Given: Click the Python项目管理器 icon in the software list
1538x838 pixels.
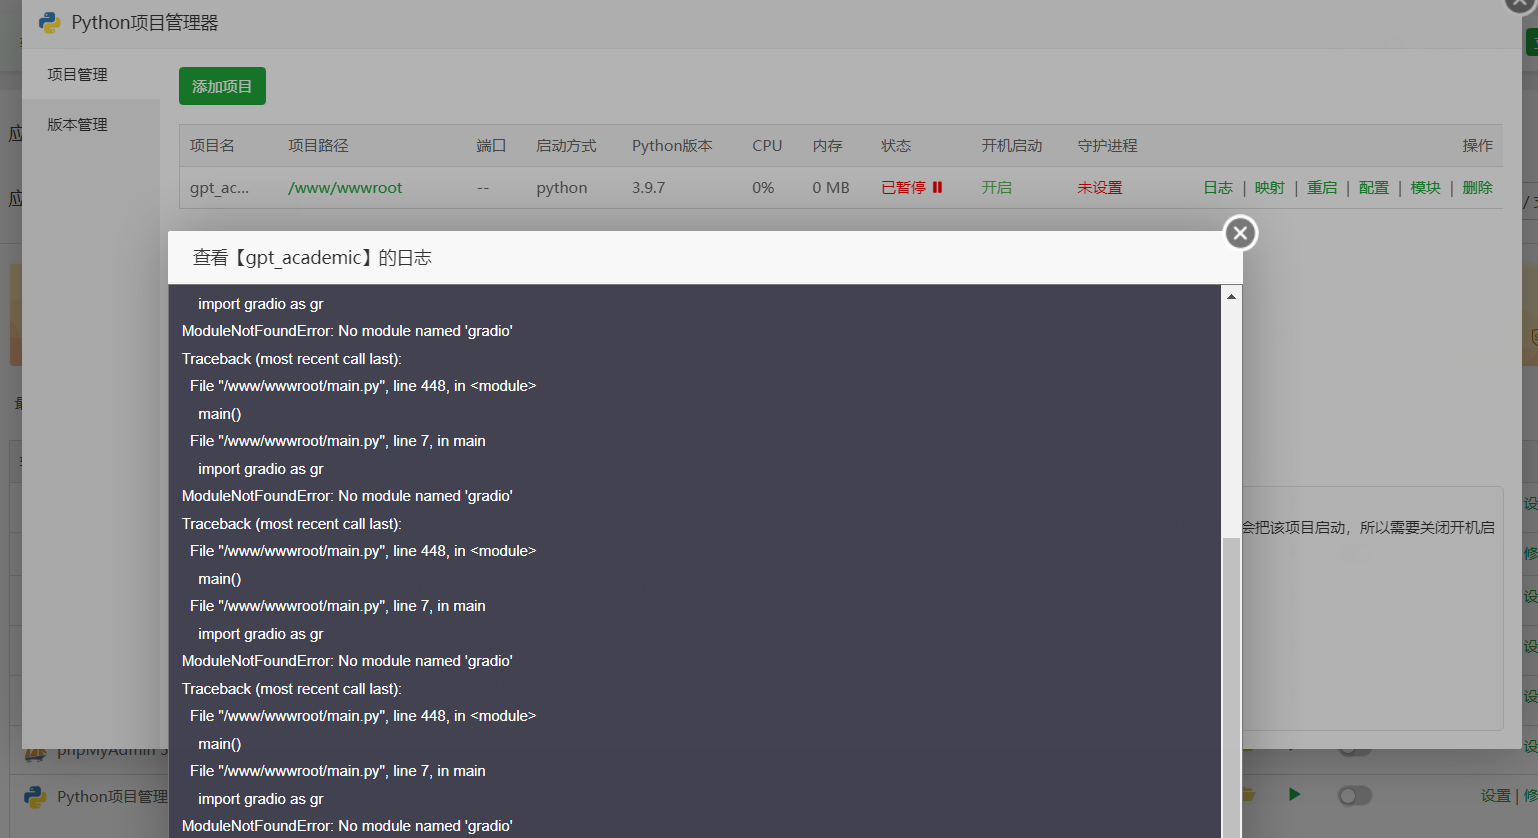Looking at the screenshot, I should pos(34,796).
